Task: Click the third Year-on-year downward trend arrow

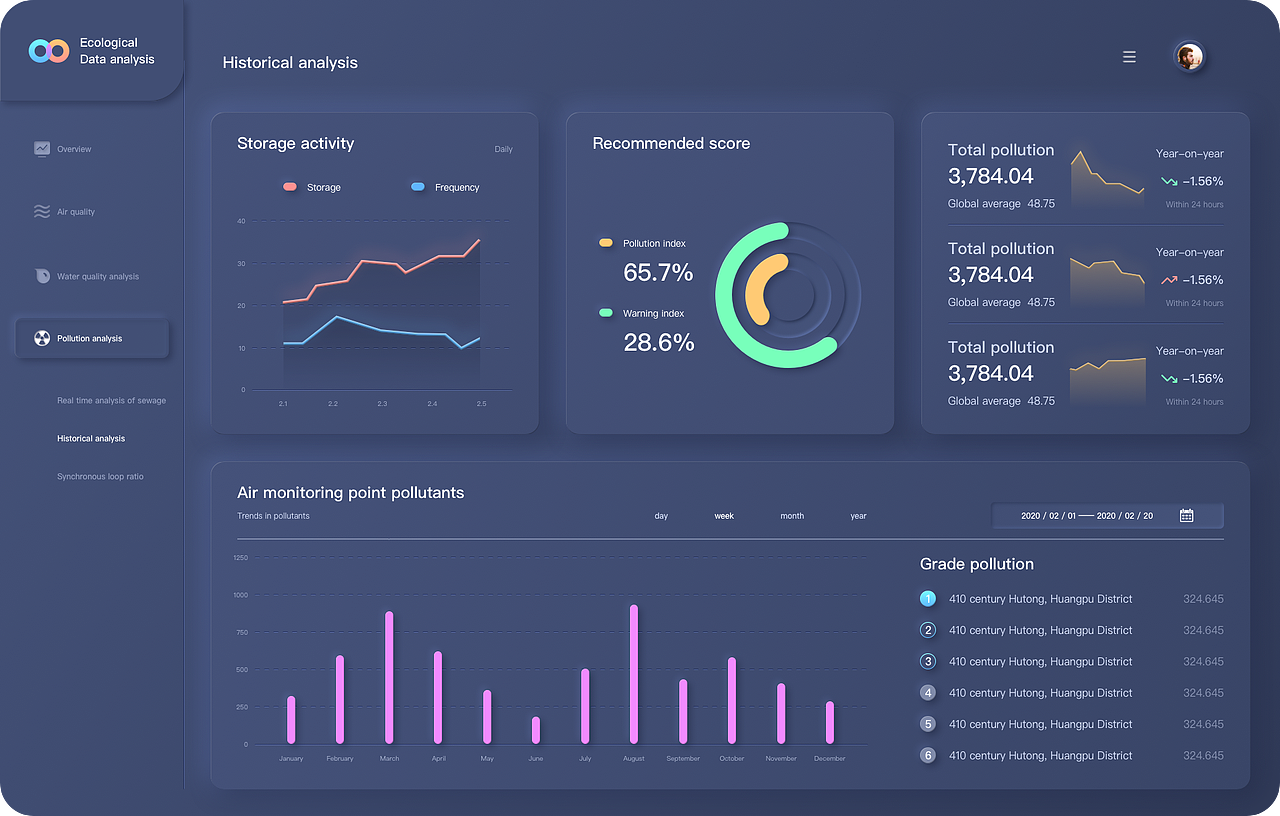Action: coord(1169,379)
